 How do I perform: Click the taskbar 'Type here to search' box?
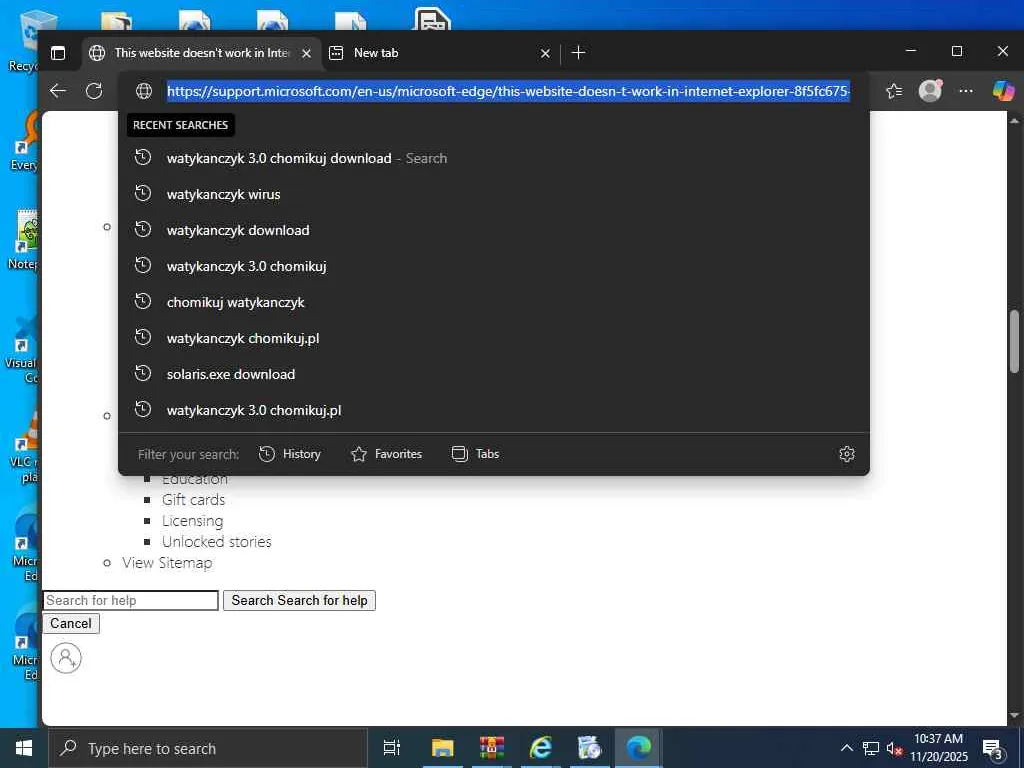point(208,748)
